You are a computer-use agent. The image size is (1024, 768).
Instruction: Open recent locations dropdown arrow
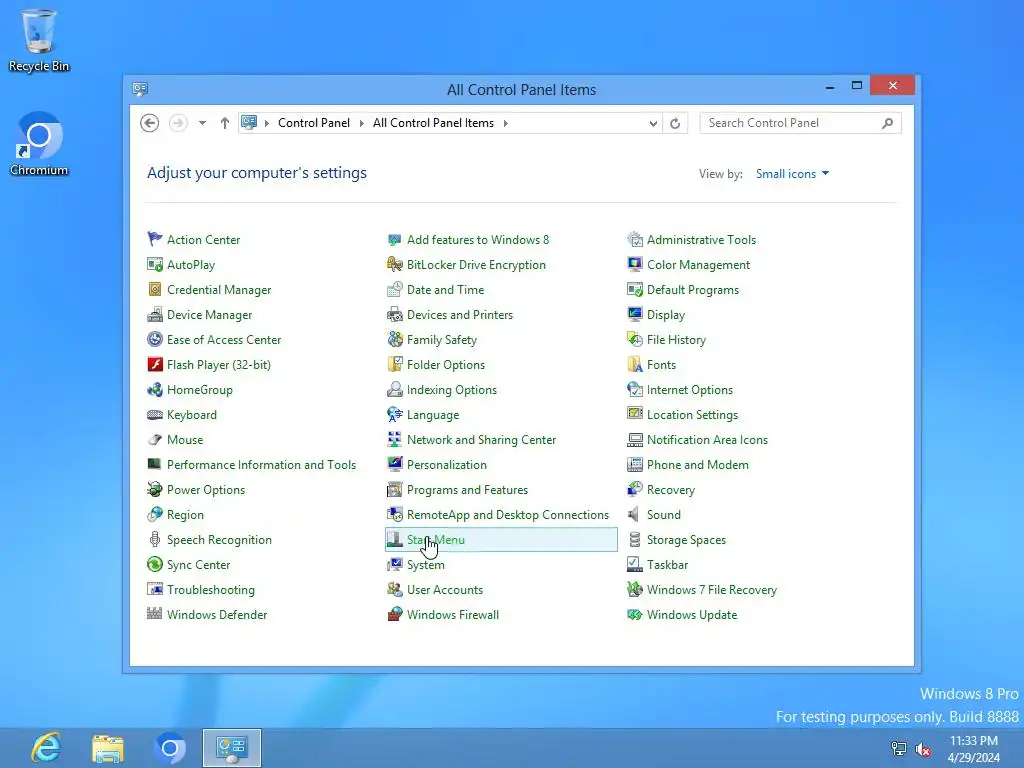pos(202,123)
